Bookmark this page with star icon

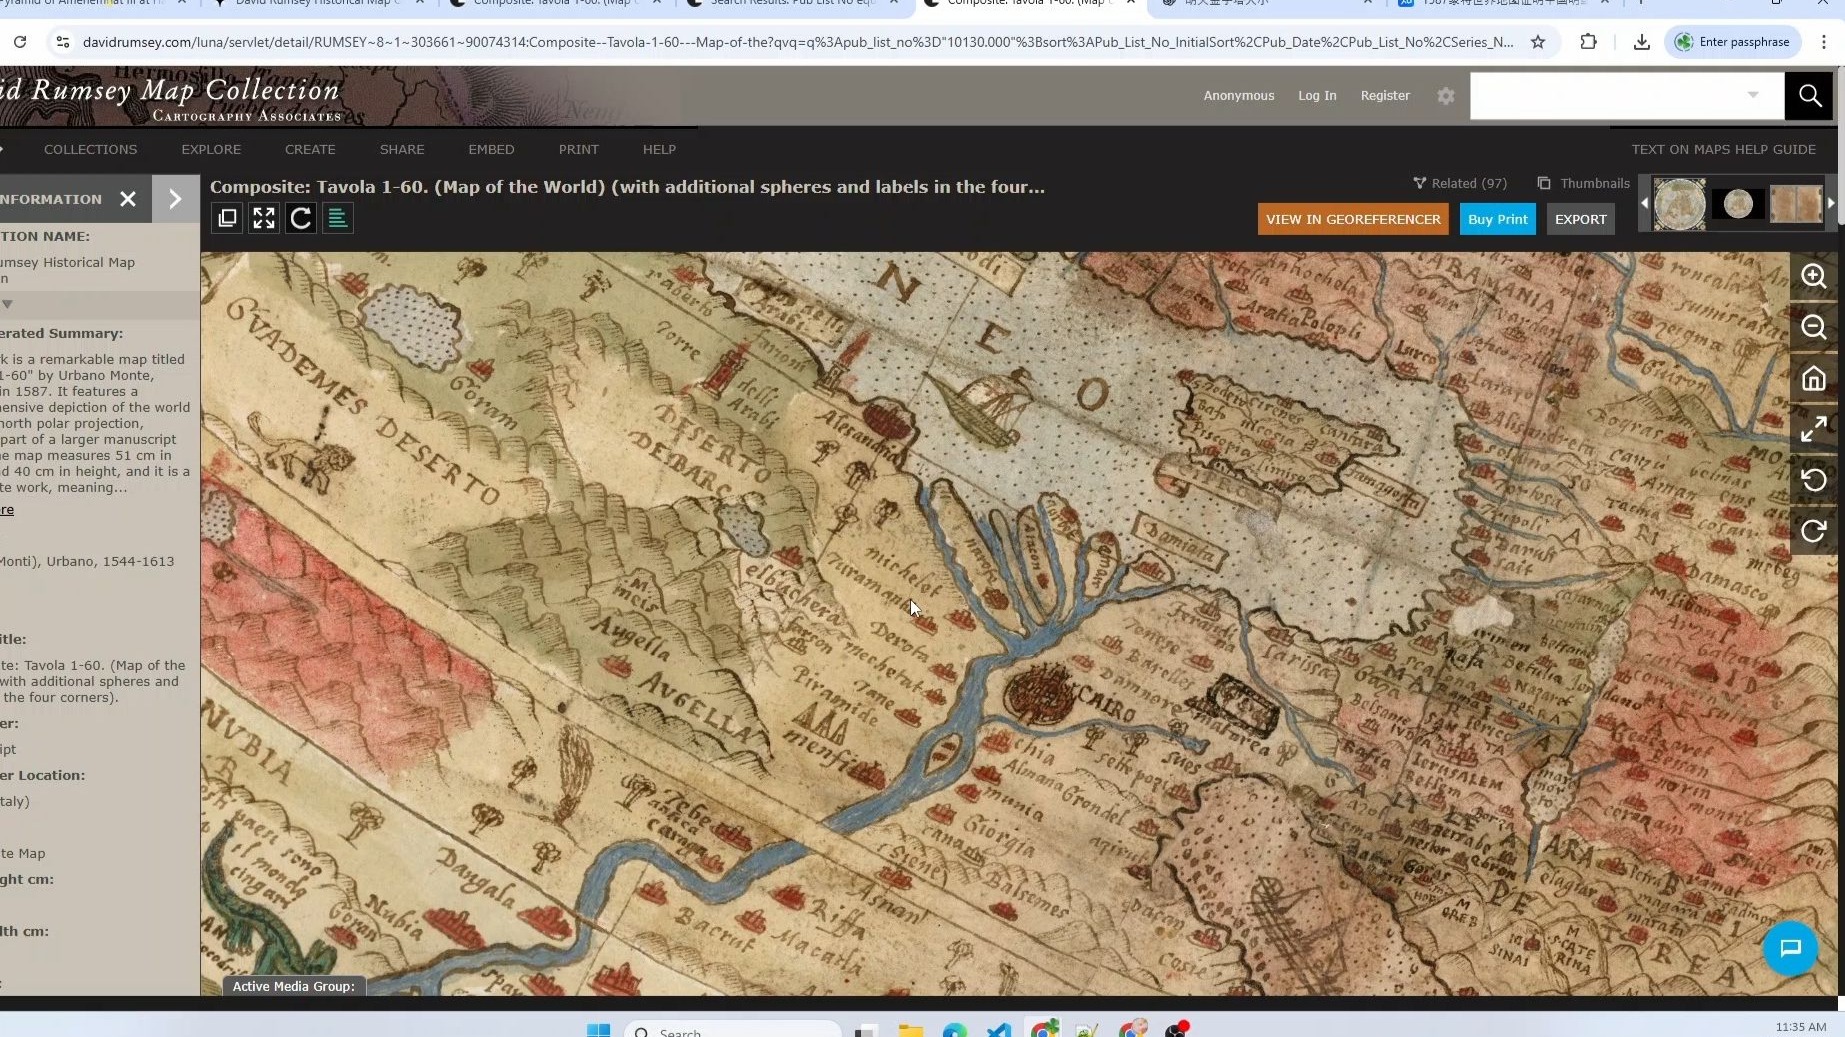[x=1538, y=42]
